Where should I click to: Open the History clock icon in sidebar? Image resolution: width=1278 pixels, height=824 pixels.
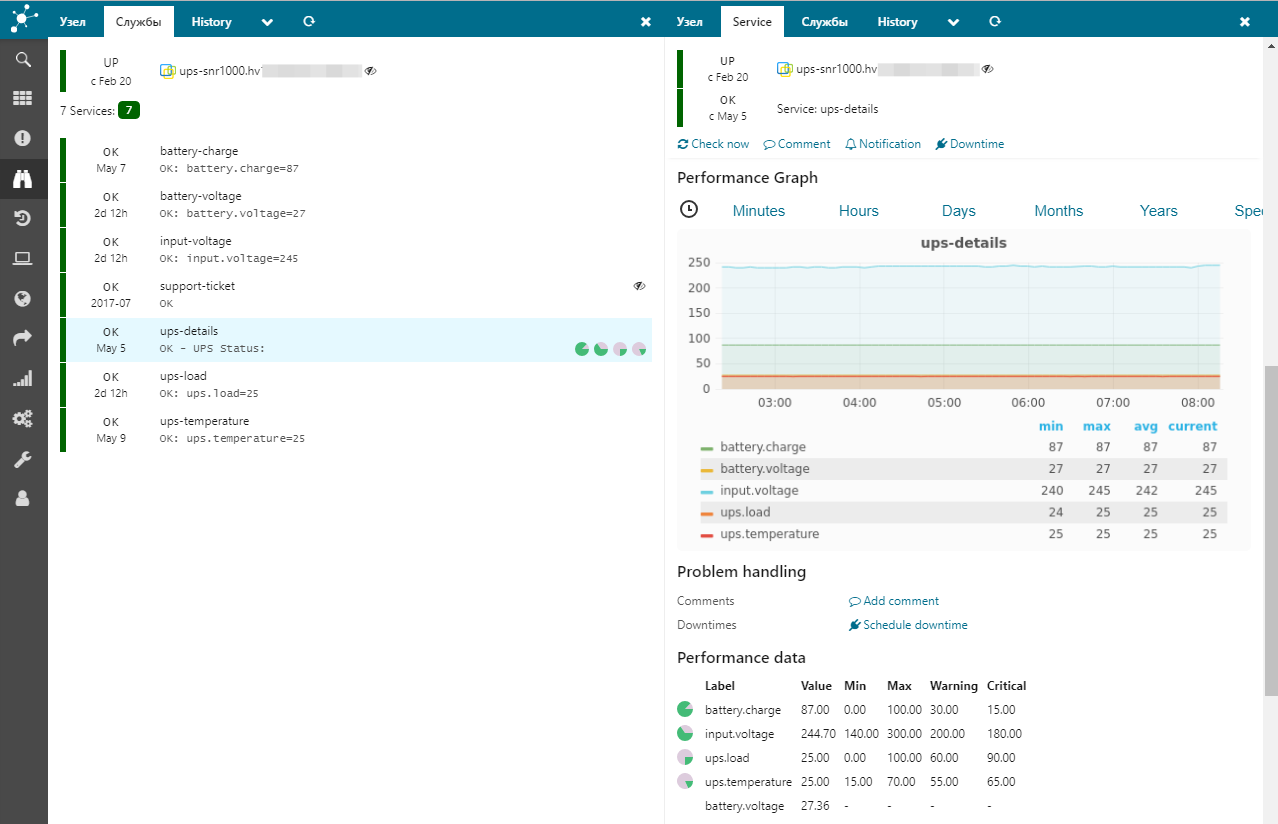22,219
